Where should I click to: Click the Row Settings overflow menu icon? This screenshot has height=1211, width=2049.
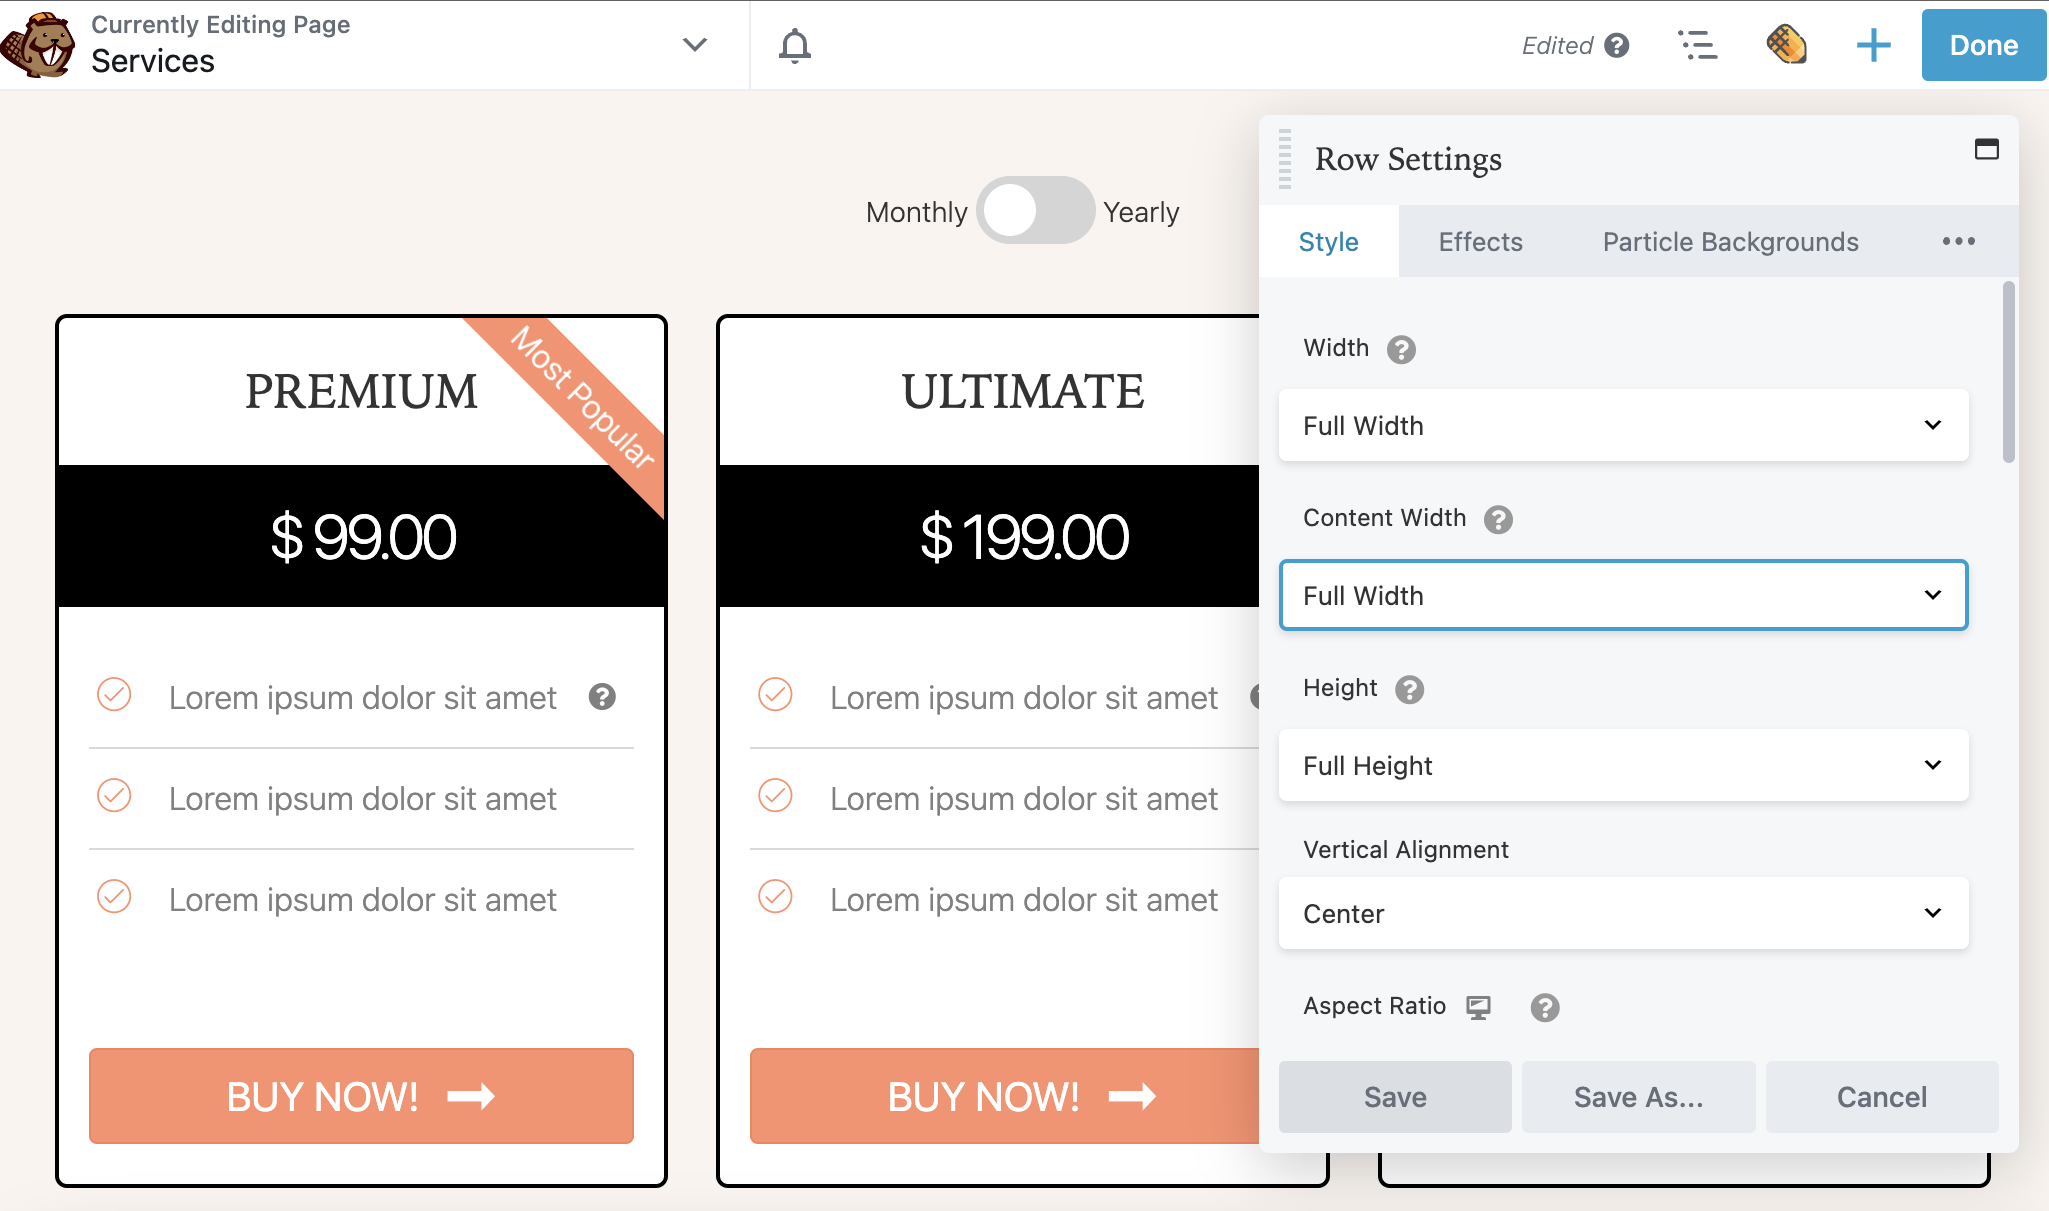pos(1957,241)
